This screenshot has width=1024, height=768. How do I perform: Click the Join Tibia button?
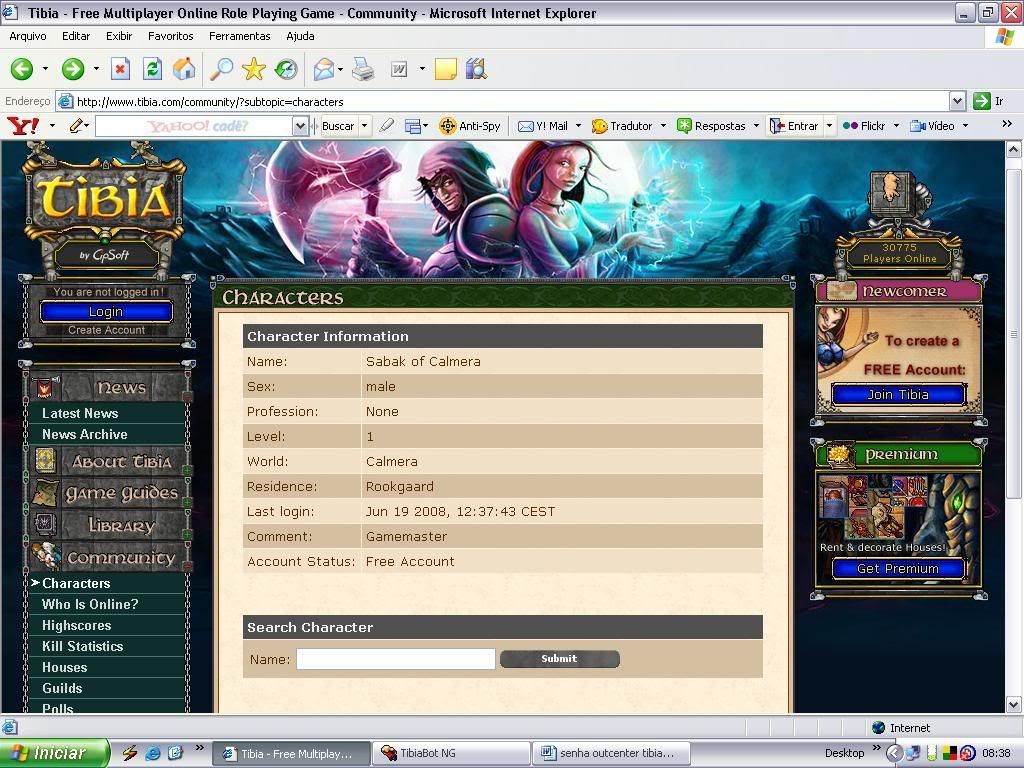click(898, 394)
